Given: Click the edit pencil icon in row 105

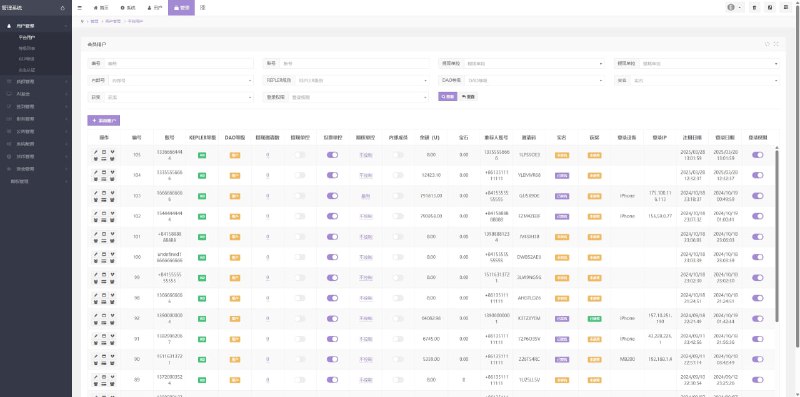Looking at the screenshot, I should click(95, 152).
